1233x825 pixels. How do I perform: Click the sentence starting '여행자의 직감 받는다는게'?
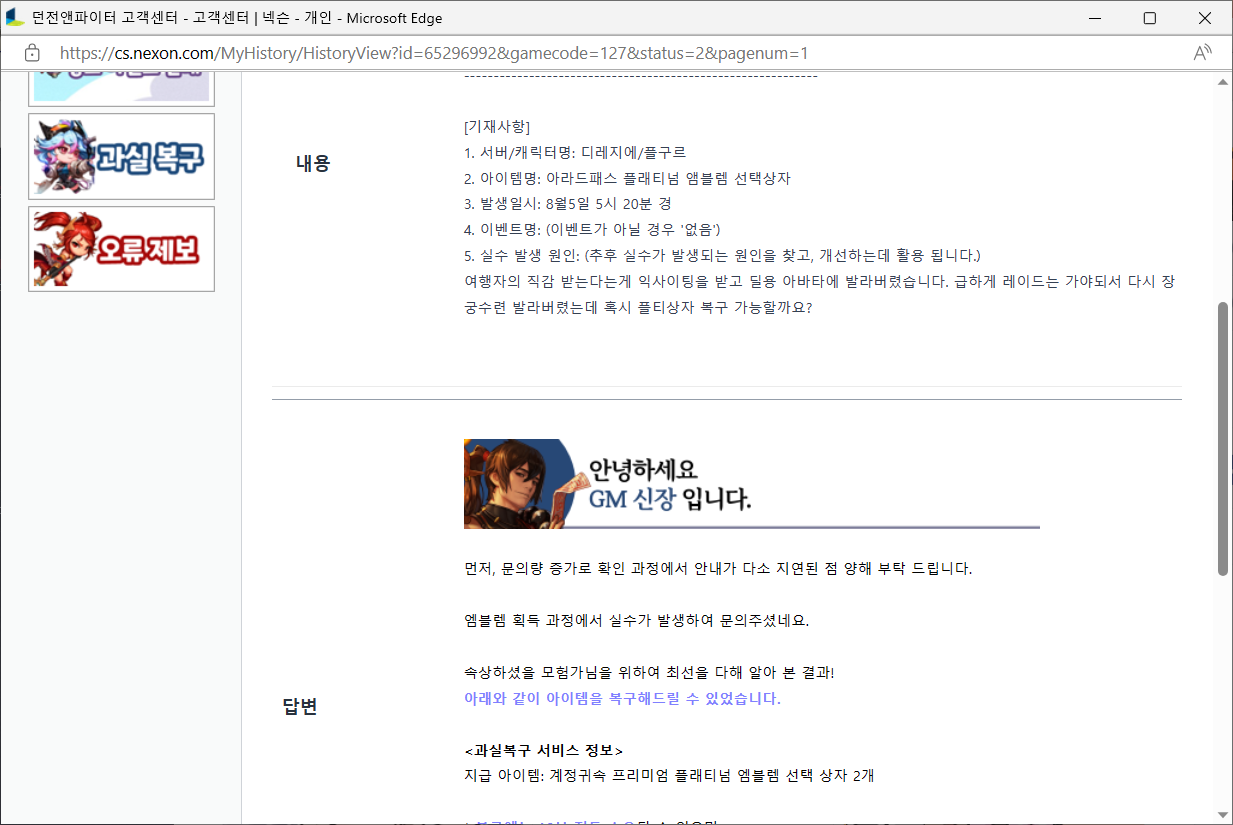pyautogui.click(x=820, y=282)
